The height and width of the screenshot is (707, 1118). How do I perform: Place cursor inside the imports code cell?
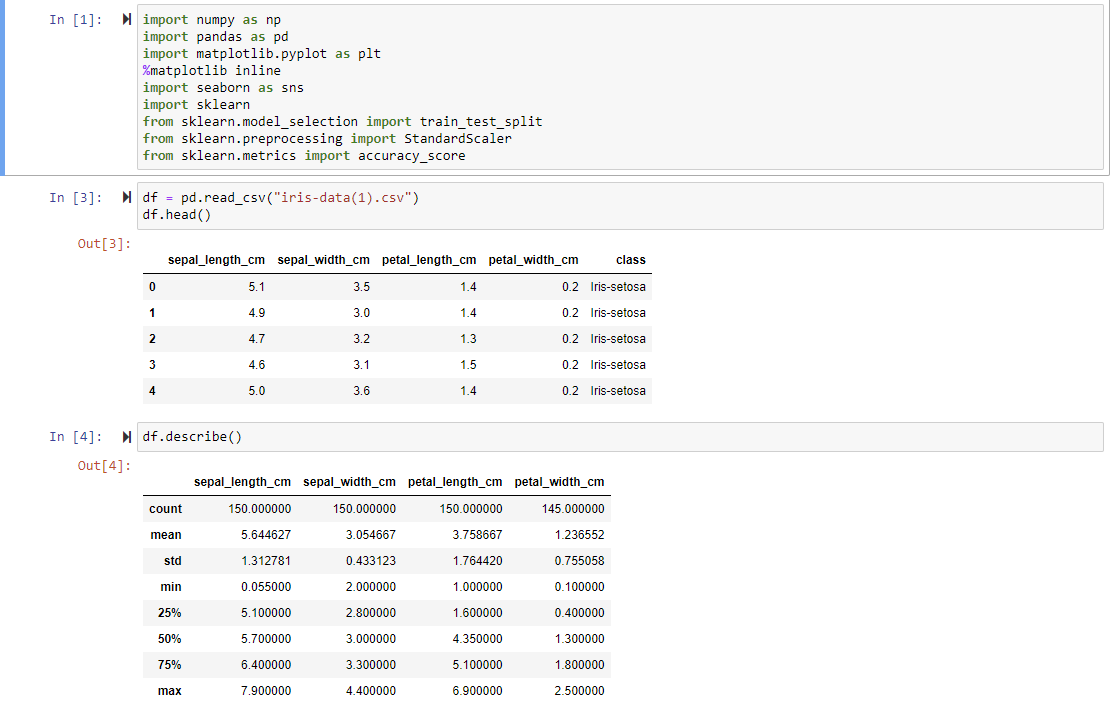300,87
